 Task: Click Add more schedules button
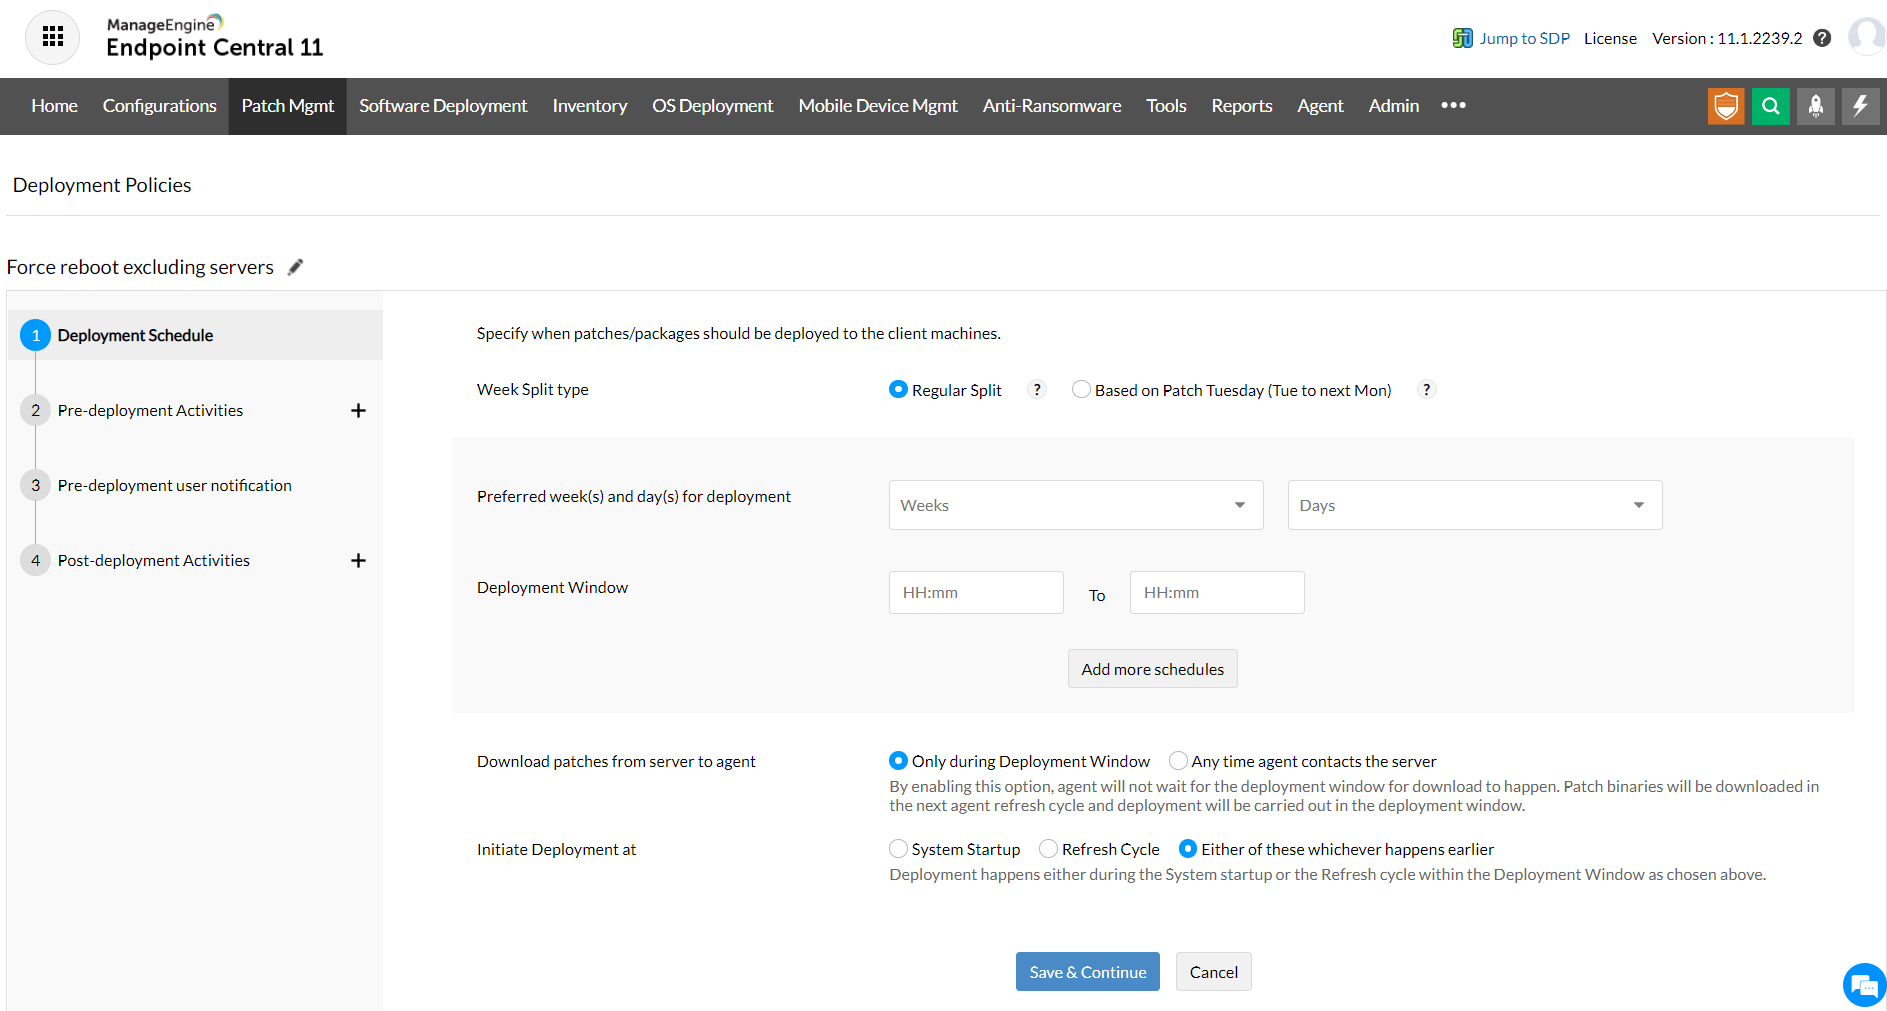click(x=1152, y=669)
